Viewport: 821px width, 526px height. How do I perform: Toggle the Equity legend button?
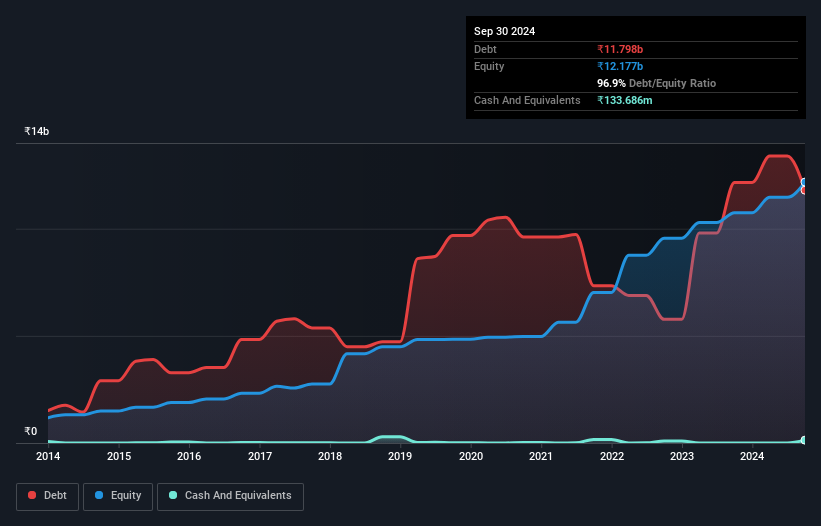pyautogui.click(x=118, y=496)
